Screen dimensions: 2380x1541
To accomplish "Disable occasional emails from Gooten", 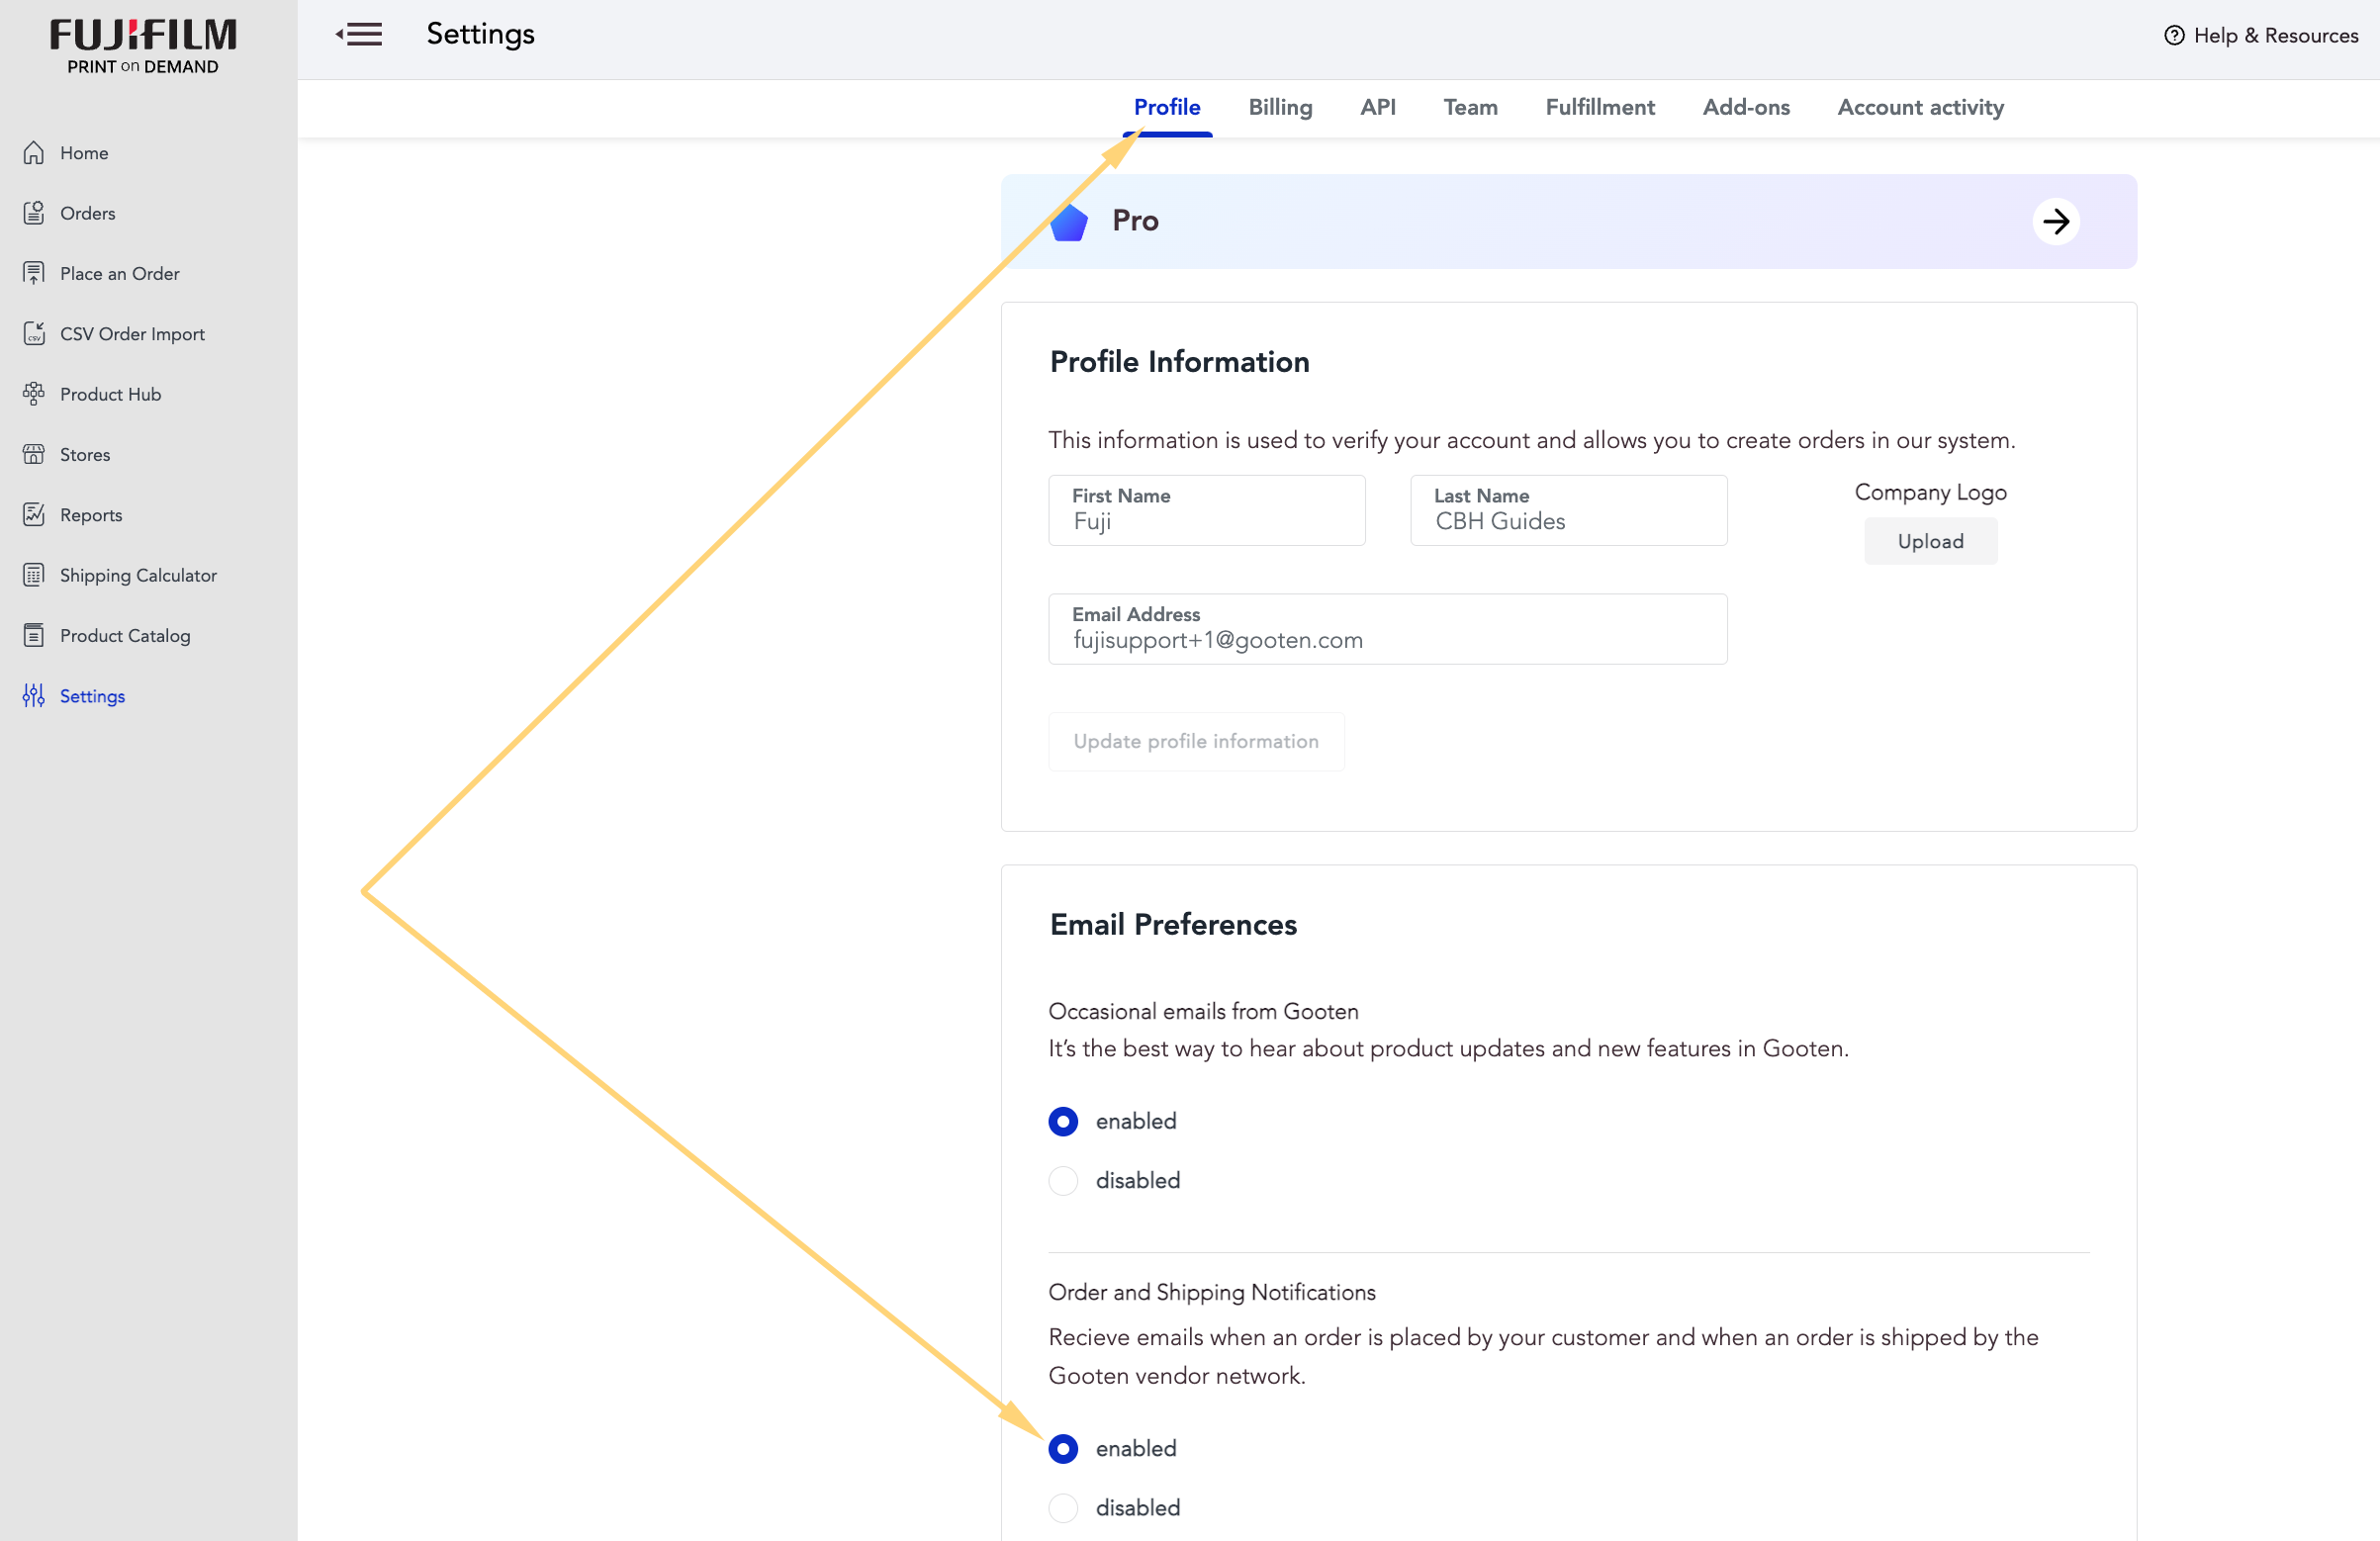I will pos(1063,1180).
